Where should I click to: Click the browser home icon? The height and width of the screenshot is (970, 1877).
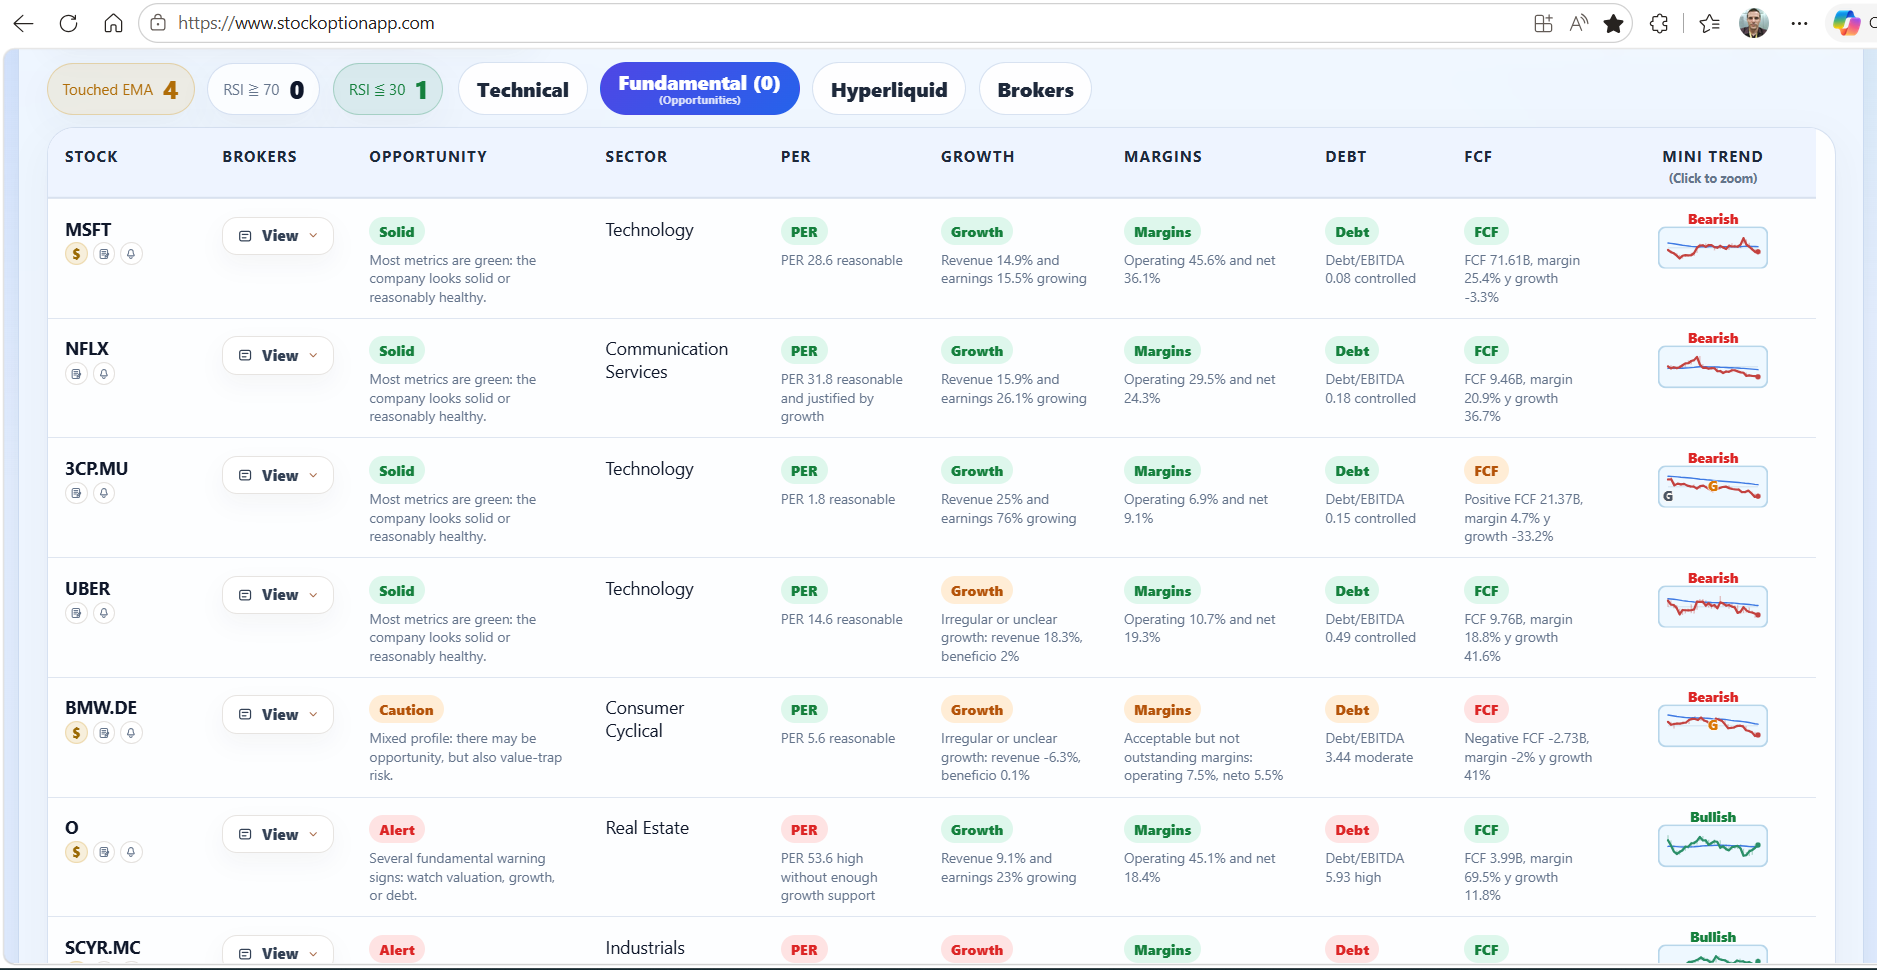point(113,23)
